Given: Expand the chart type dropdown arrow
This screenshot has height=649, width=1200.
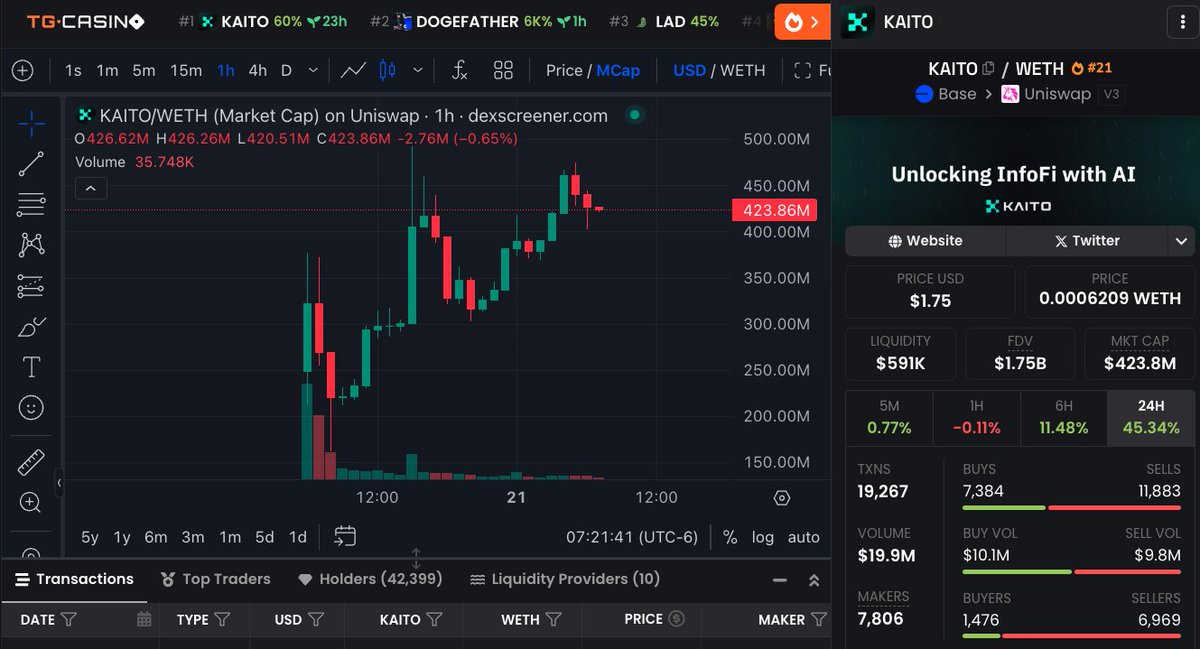Looking at the screenshot, I should tap(418, 70).
